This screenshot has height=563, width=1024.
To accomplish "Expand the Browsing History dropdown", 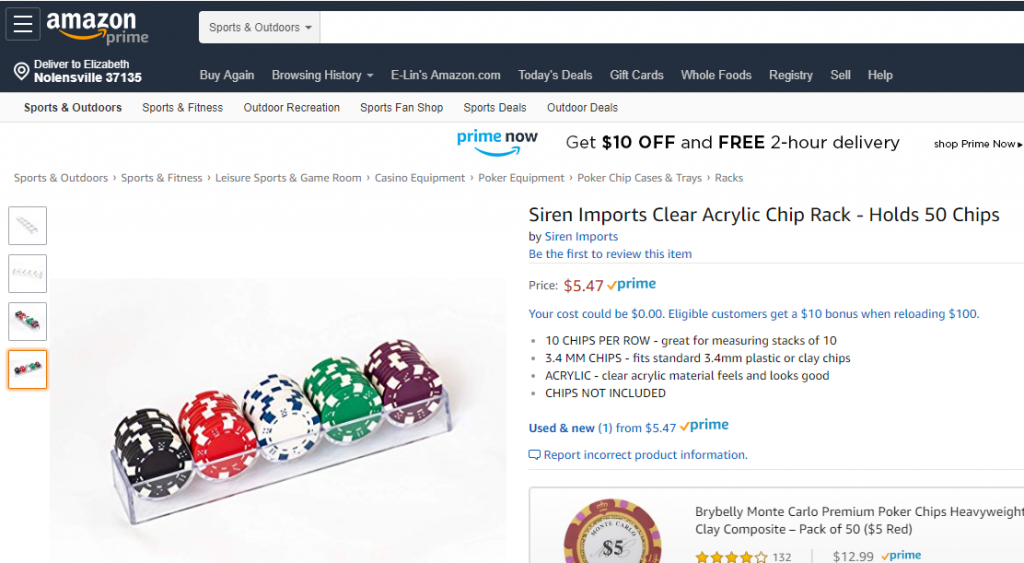I will pyautogui.click(x=323, y=75).
